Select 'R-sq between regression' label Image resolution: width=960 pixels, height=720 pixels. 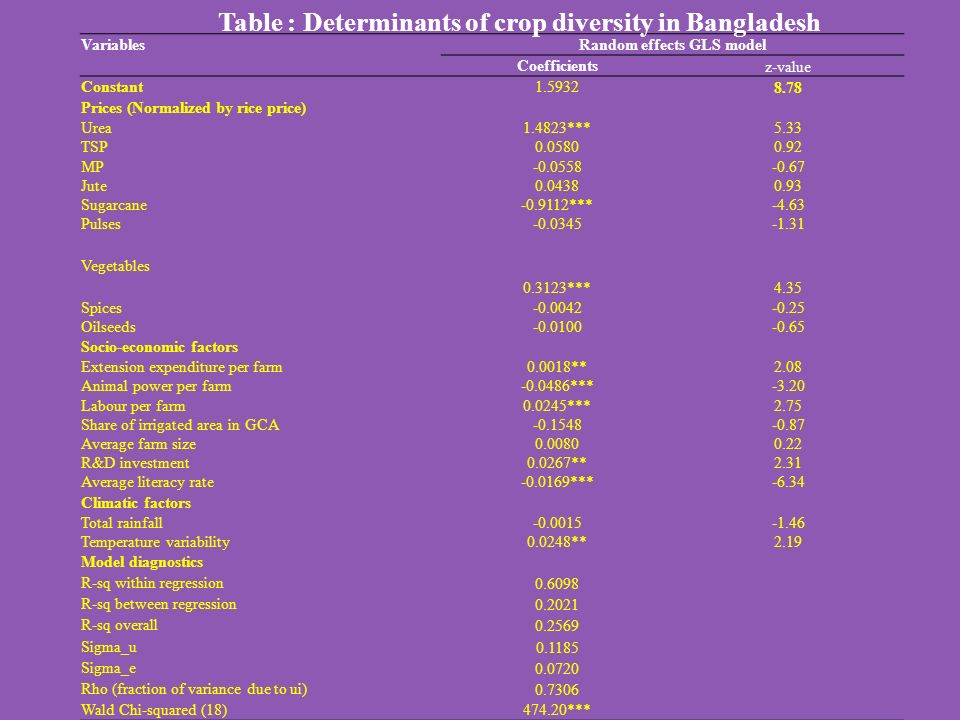(159, 604)
